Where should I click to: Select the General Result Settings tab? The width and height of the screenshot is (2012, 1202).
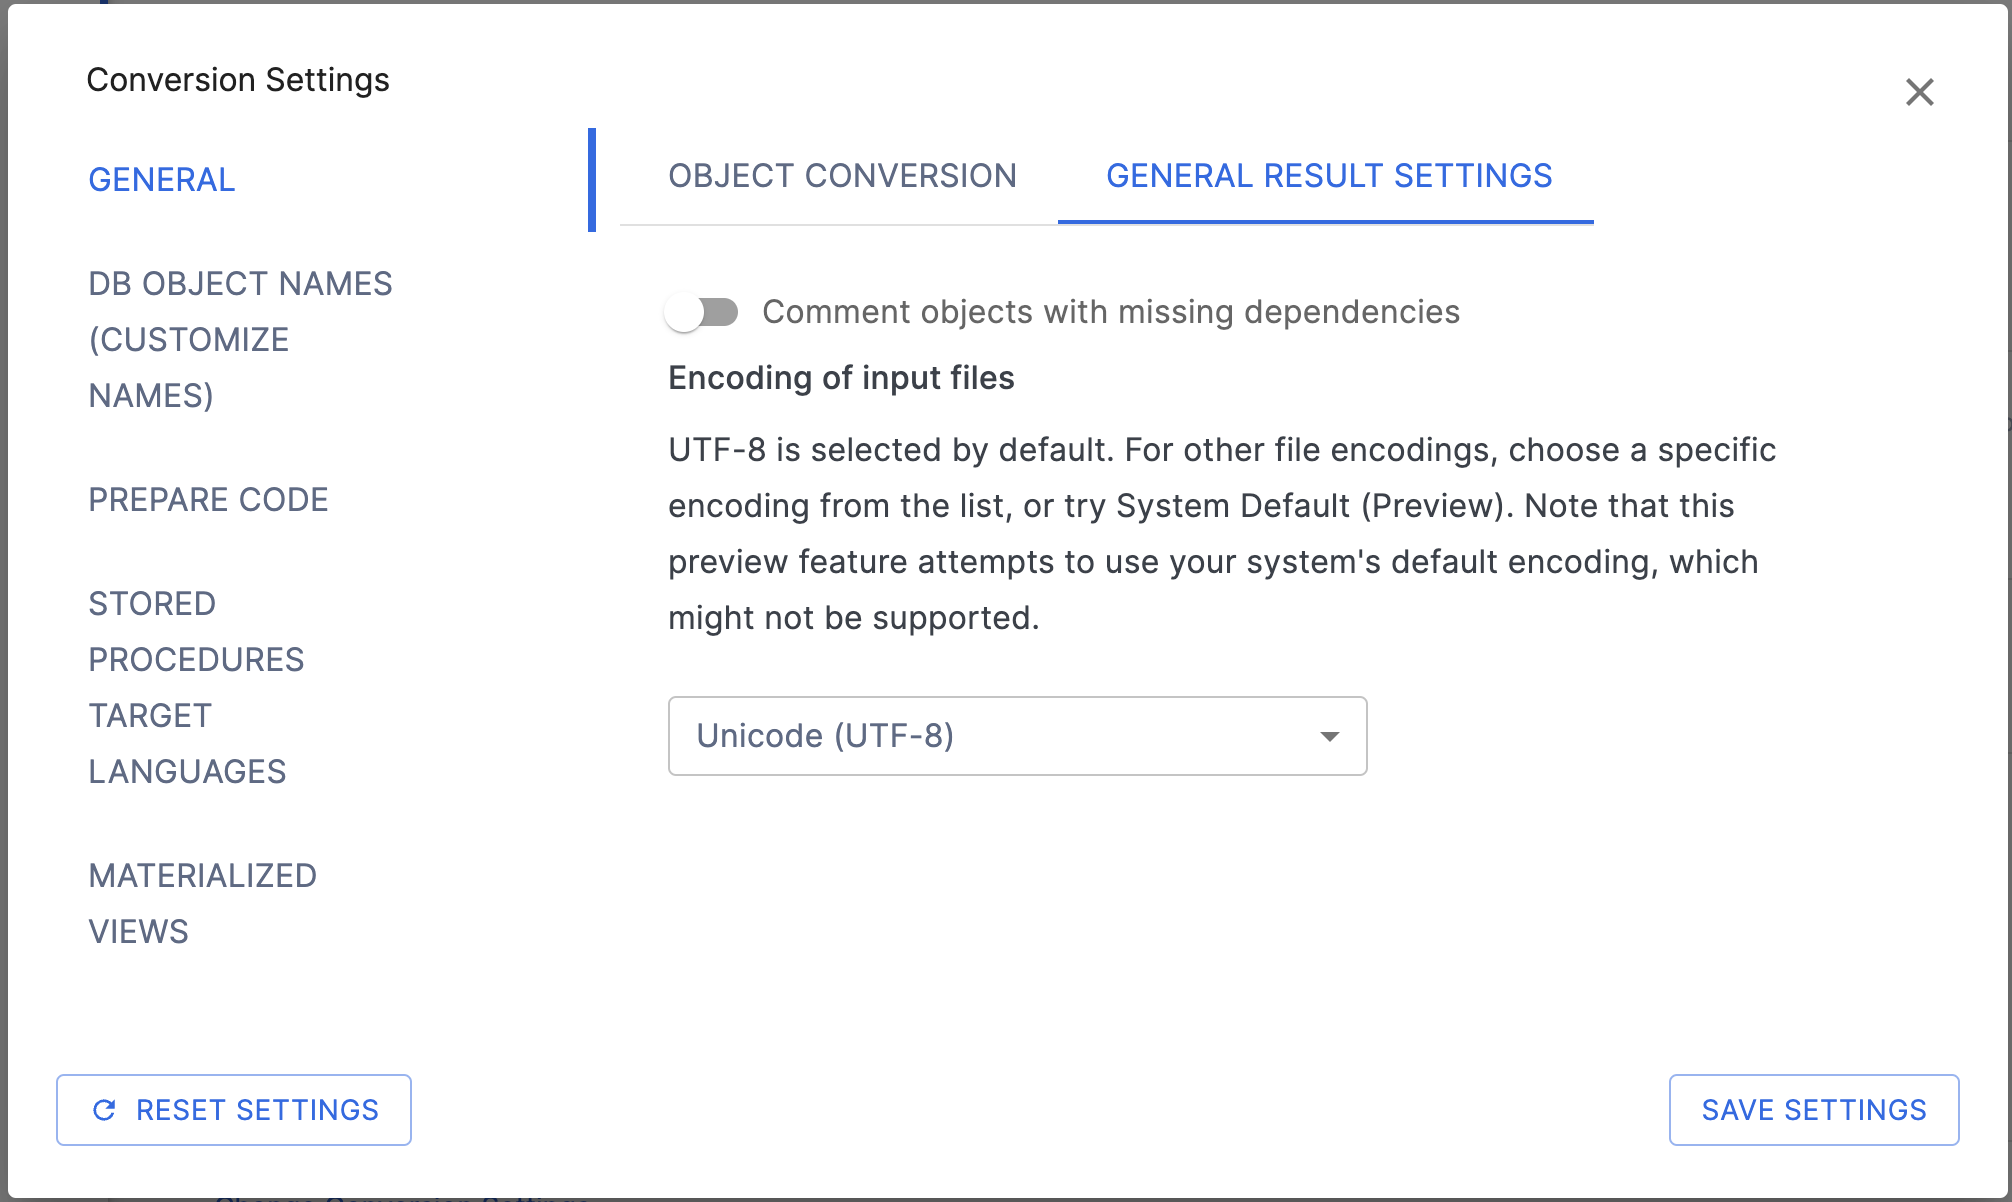(1328, 176)
